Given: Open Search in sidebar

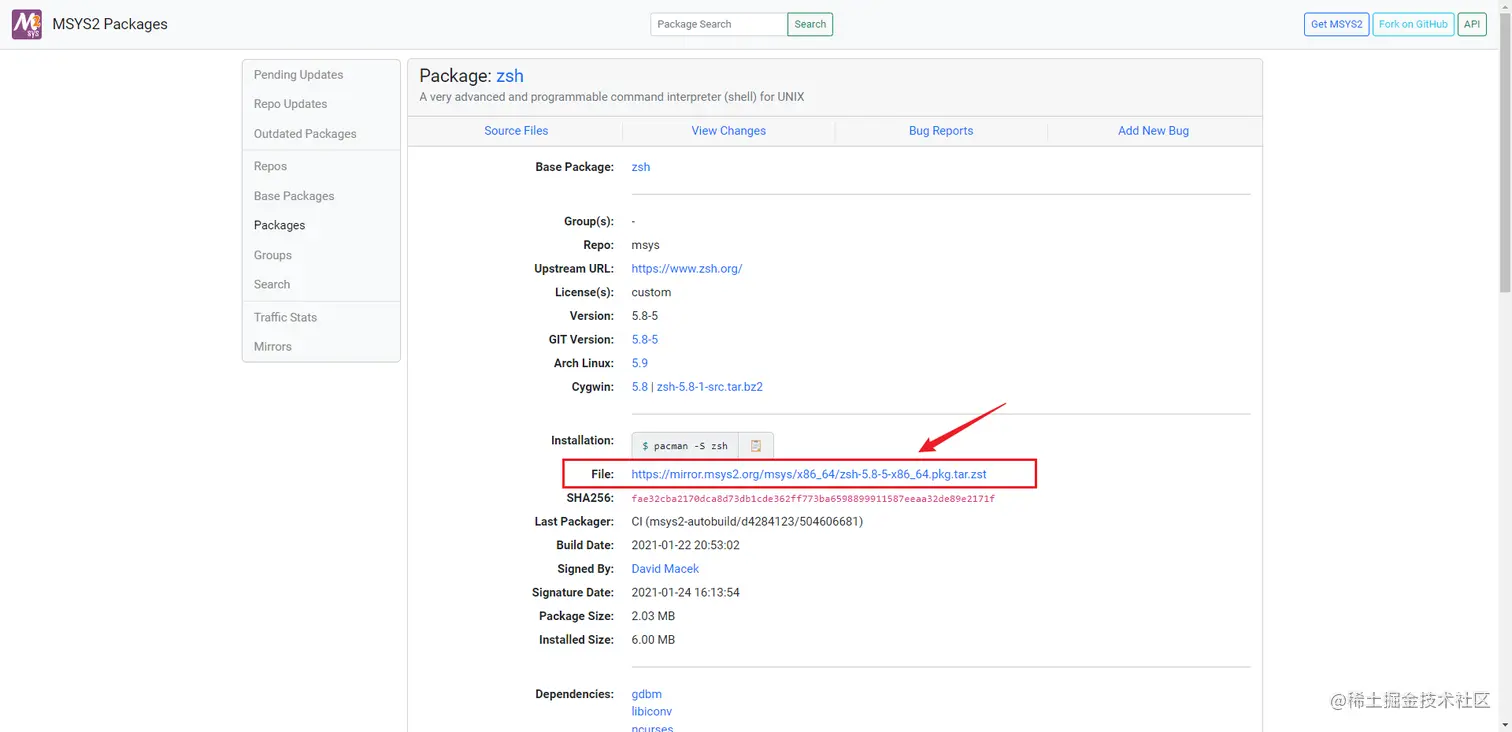Looking at the screenshot, I should pos(271,284).
